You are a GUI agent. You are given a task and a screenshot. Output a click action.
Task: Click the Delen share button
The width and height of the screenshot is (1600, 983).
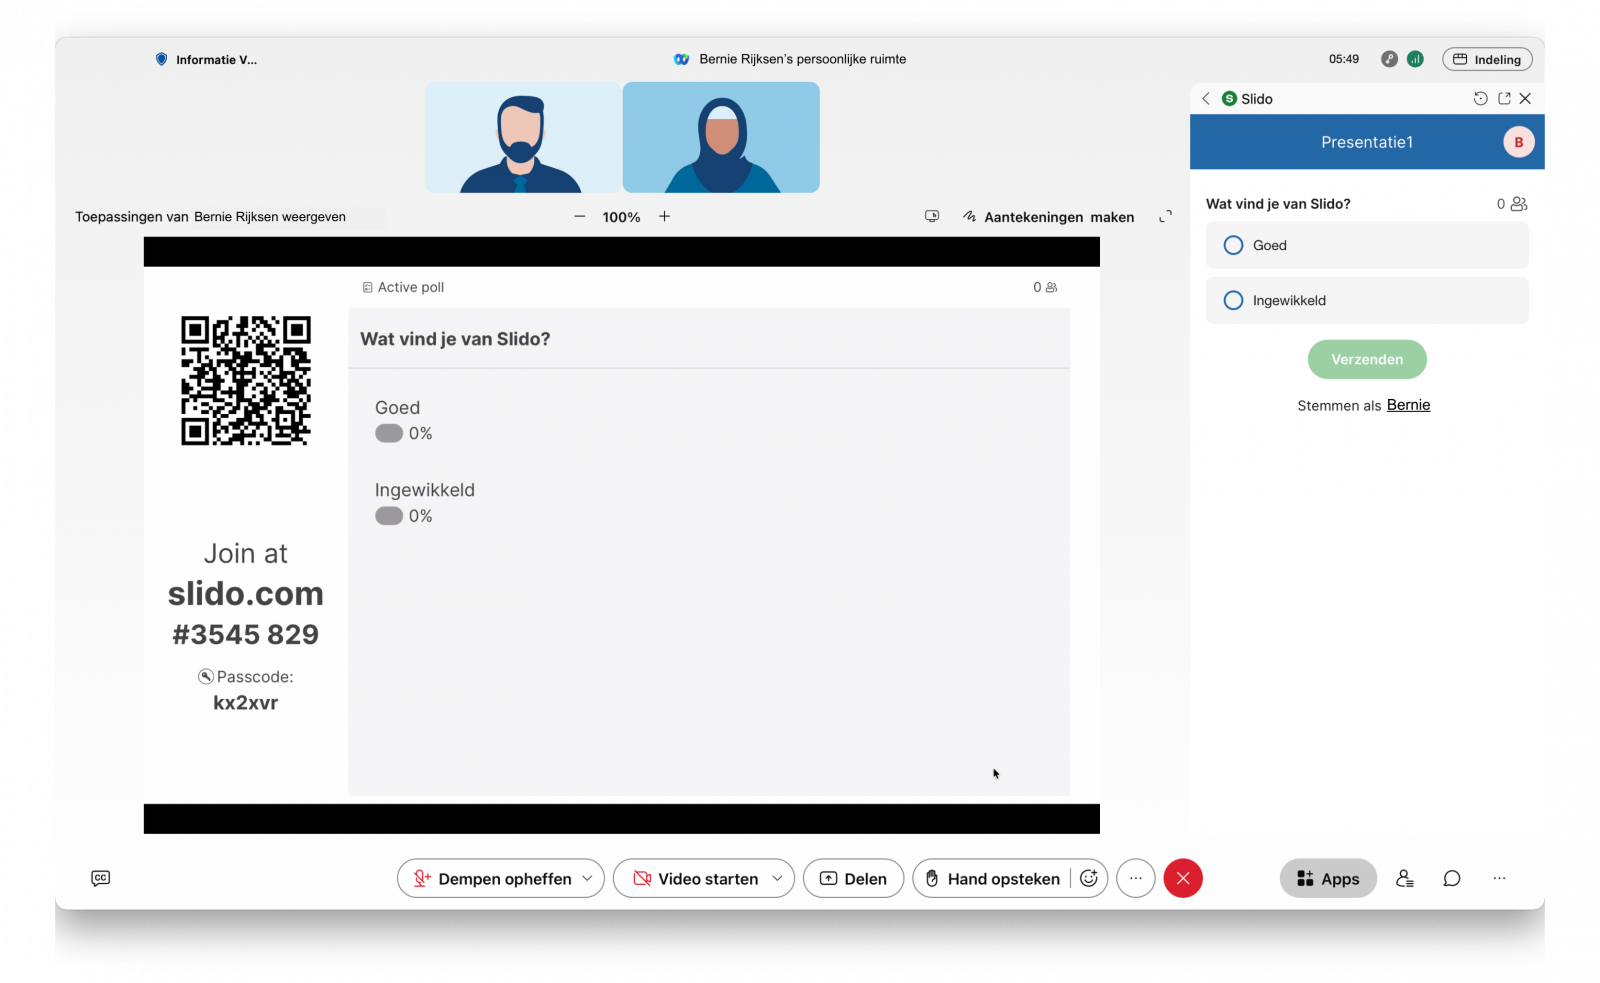853,878
